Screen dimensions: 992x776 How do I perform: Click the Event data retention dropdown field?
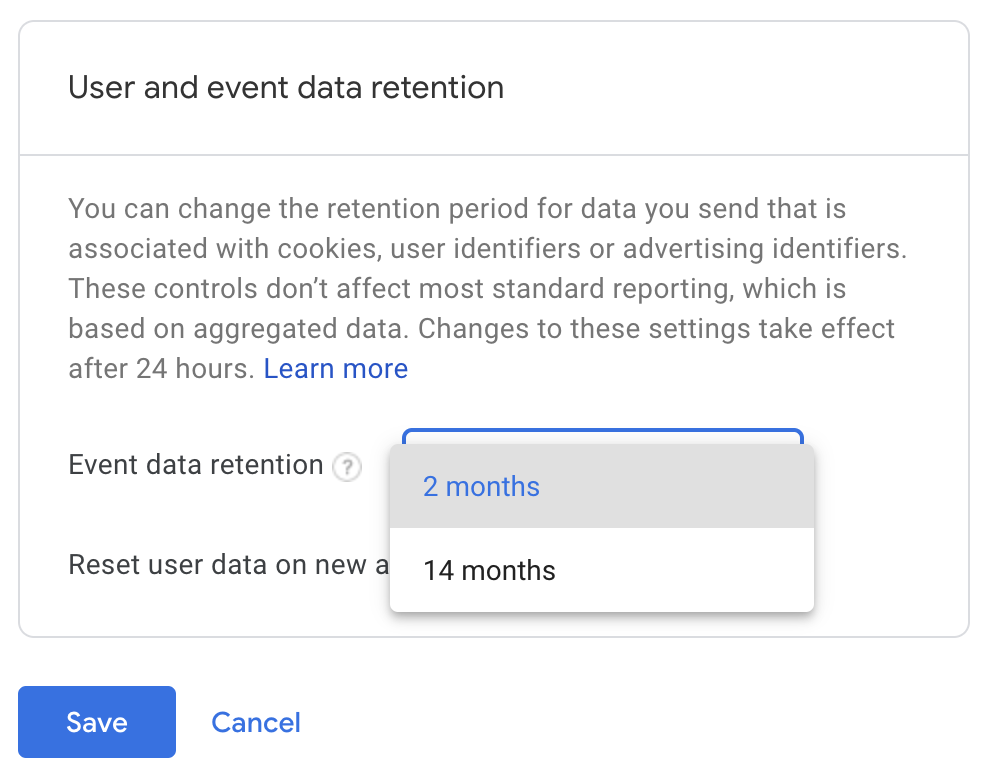[x=601, y=436]
